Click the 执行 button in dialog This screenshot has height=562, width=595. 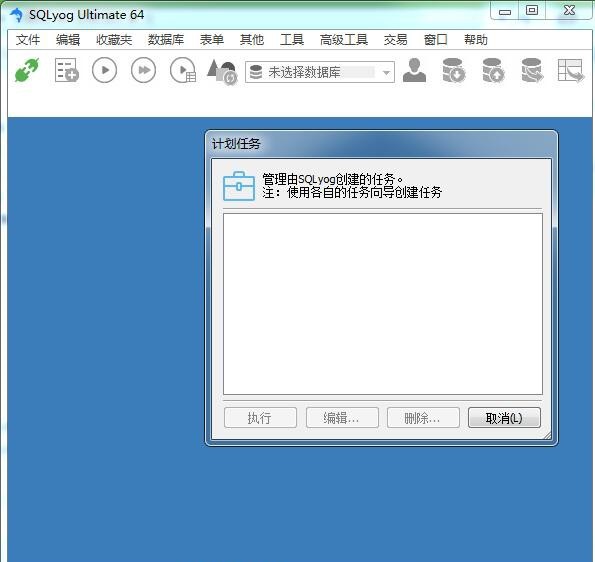coord(260,418)
